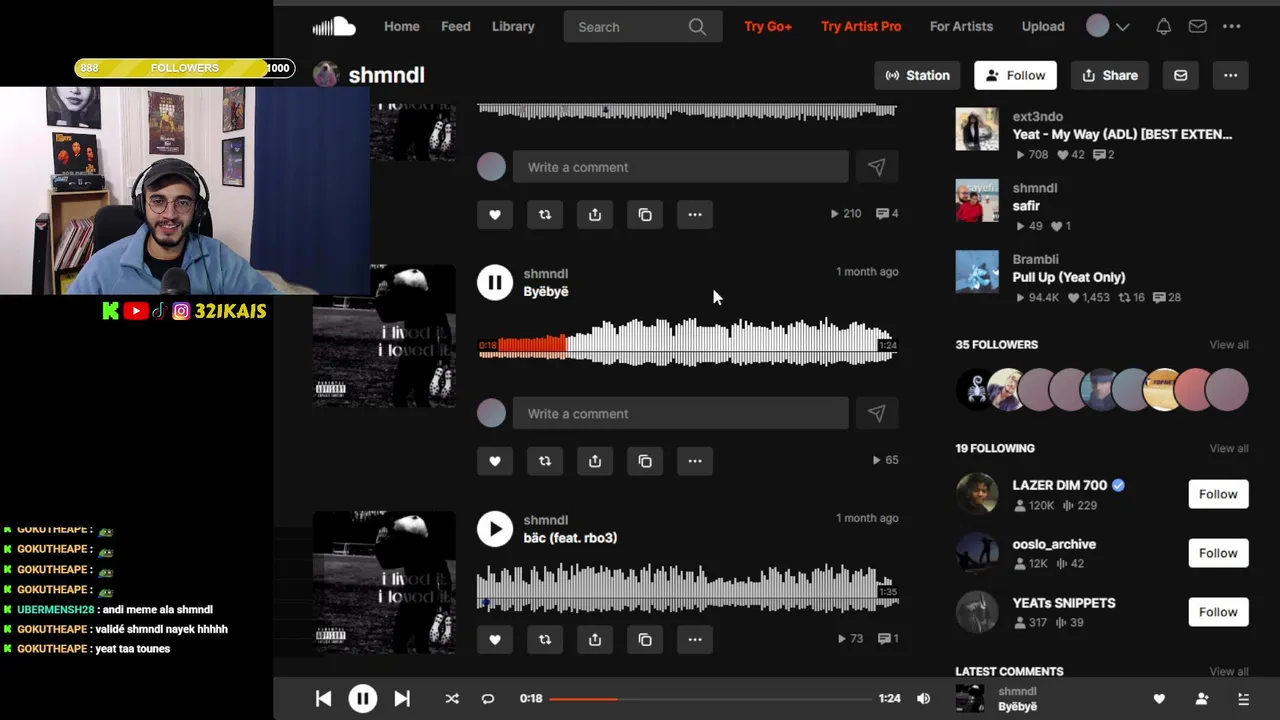Like current song in player bar
Image resolution: width=1280 pixels, height=720 pixels.
[1159, 699]
